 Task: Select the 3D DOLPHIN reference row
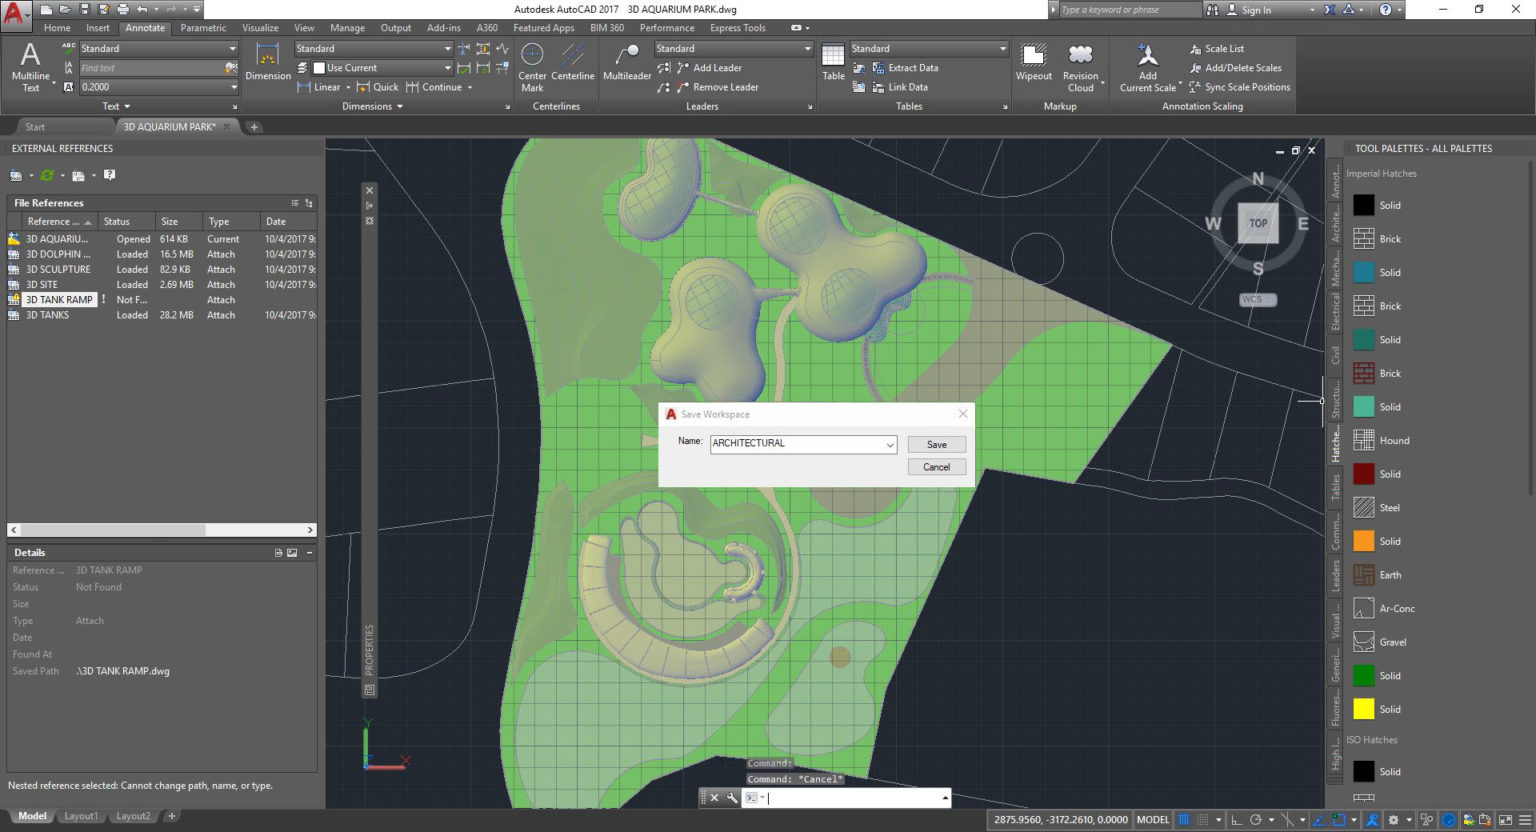point(60,254)
